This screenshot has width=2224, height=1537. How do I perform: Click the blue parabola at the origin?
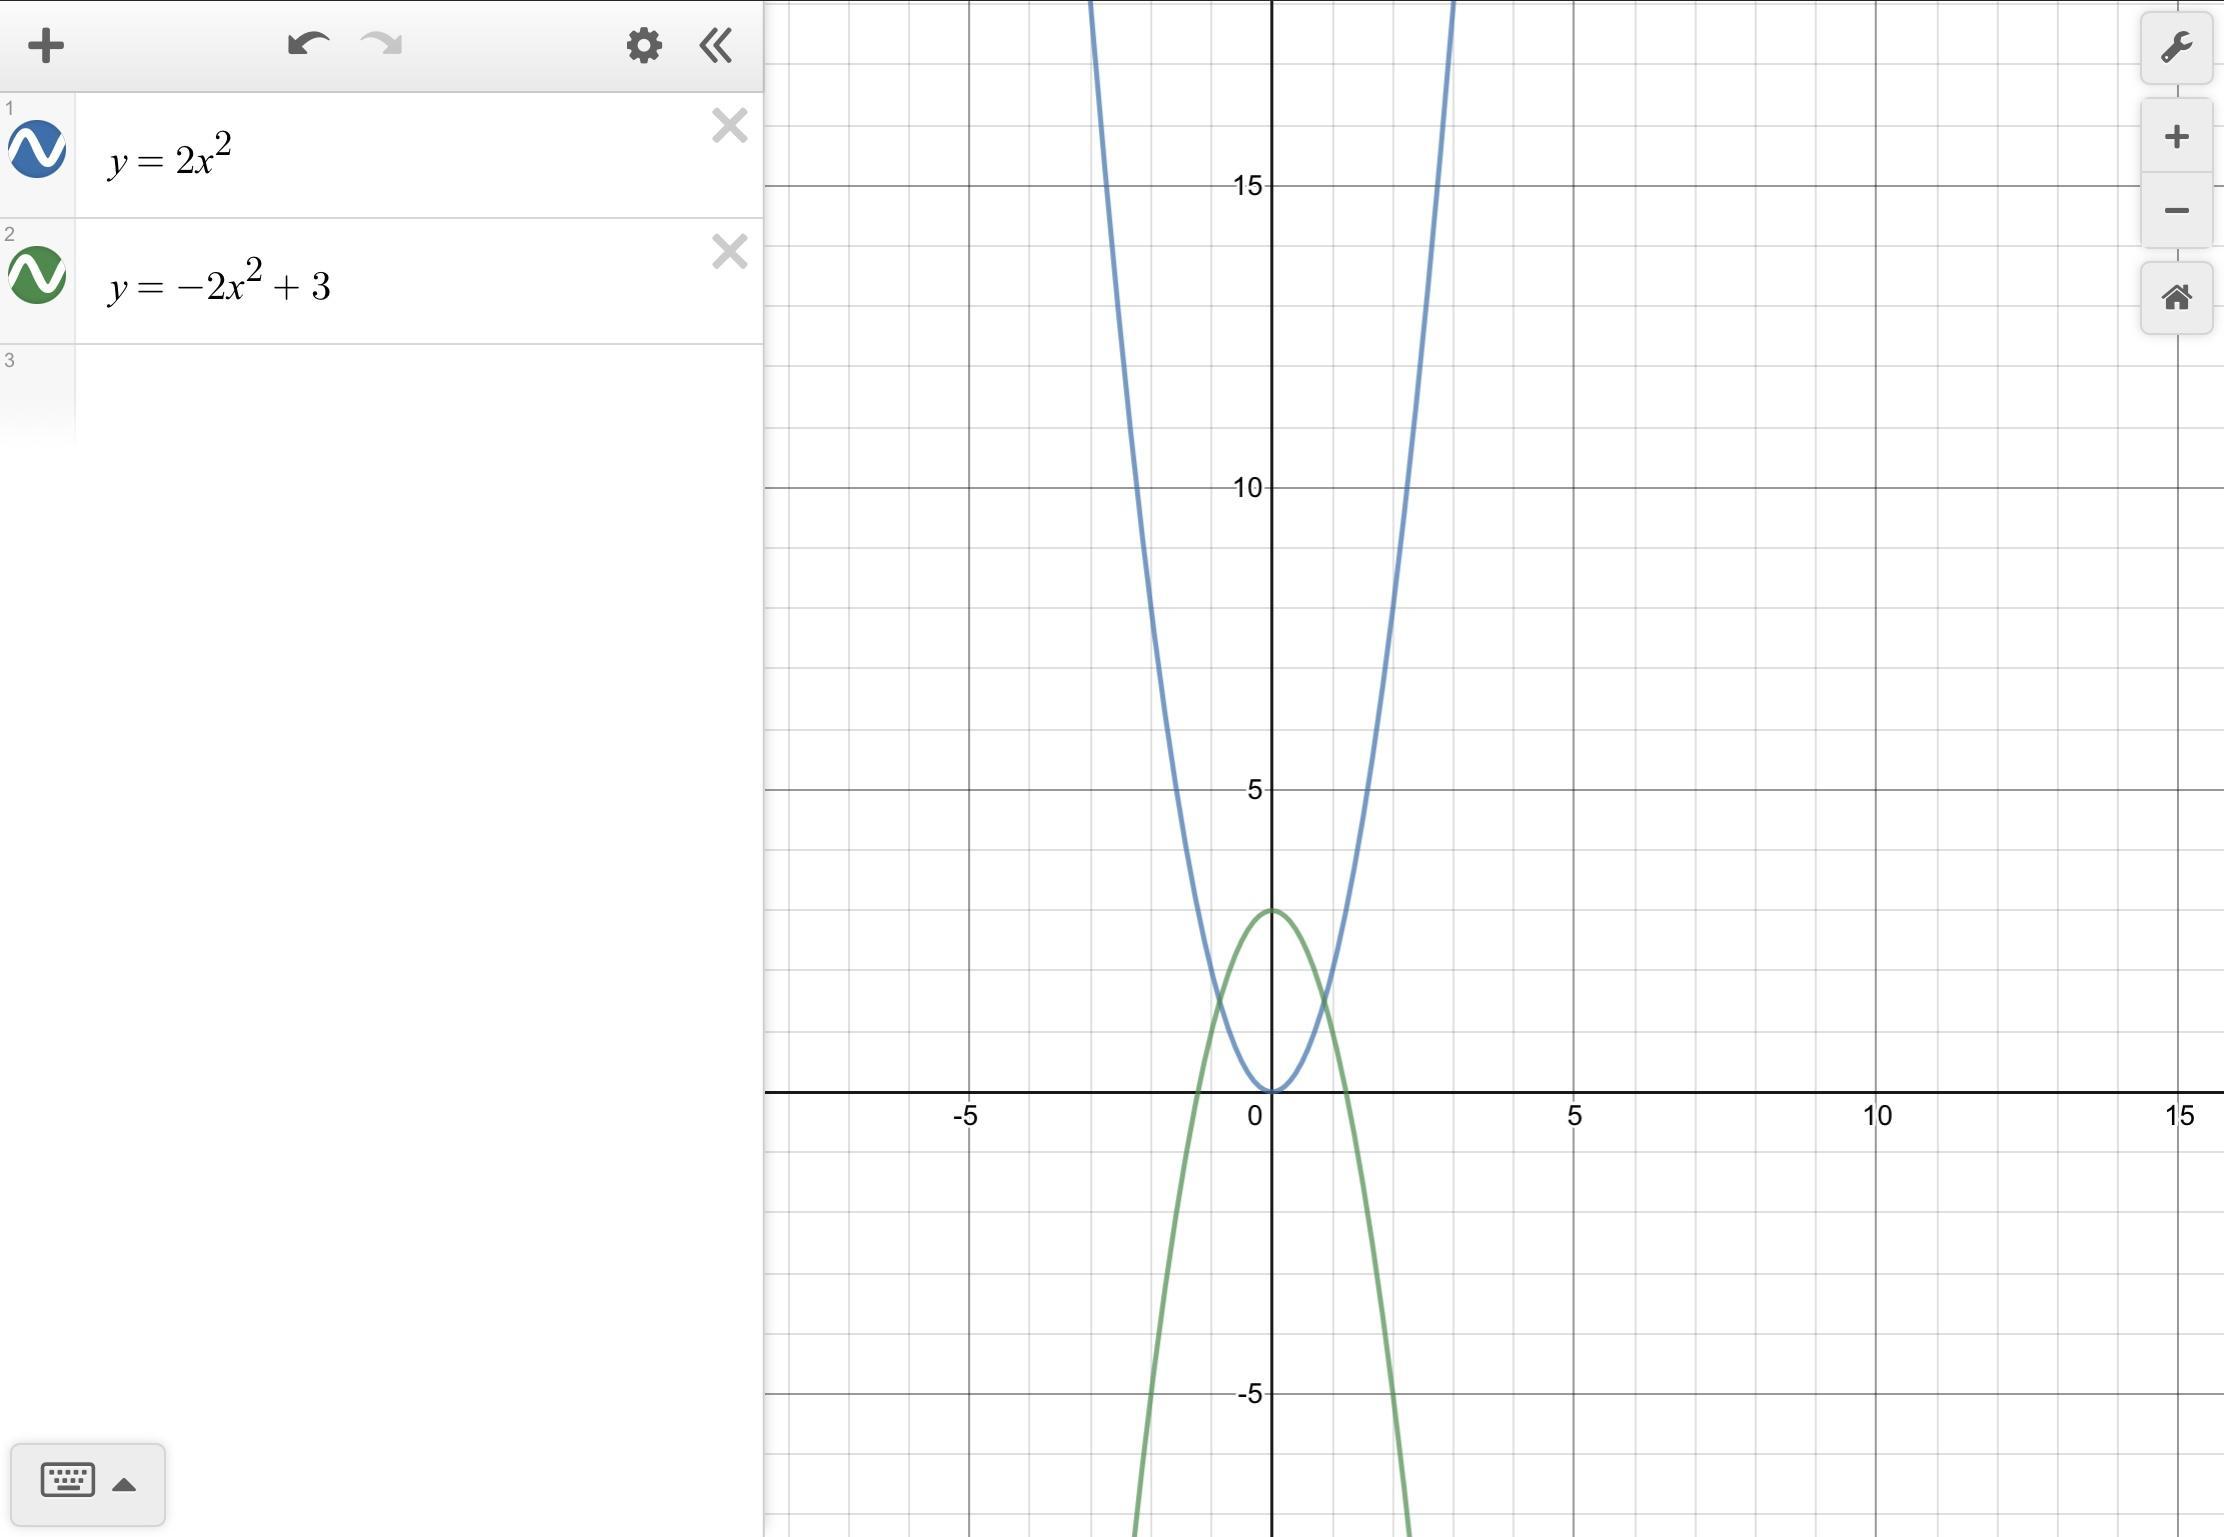tap(1272, 1091)
